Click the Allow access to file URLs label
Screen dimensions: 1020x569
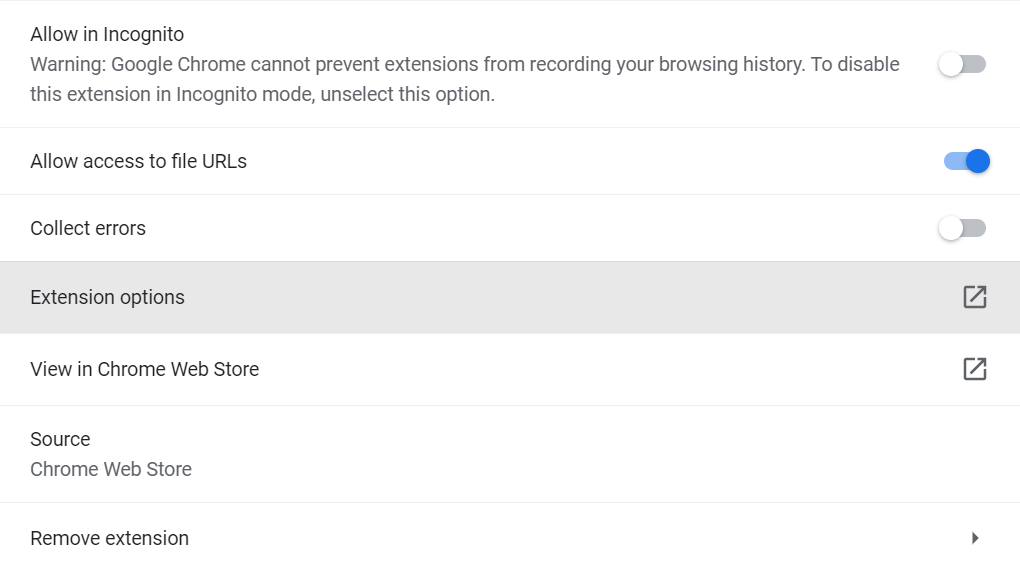click(139, 161)
